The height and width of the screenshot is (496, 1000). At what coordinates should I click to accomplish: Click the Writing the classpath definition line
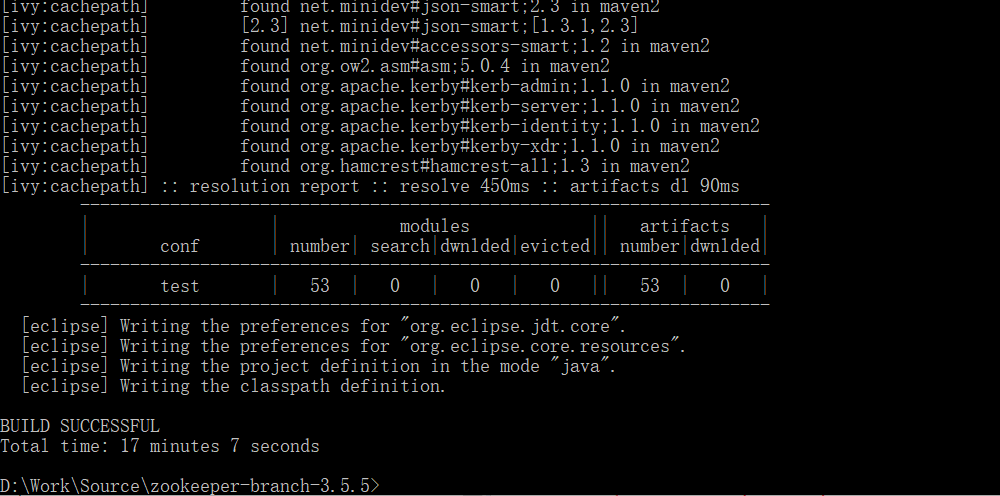tap(233, 386)
